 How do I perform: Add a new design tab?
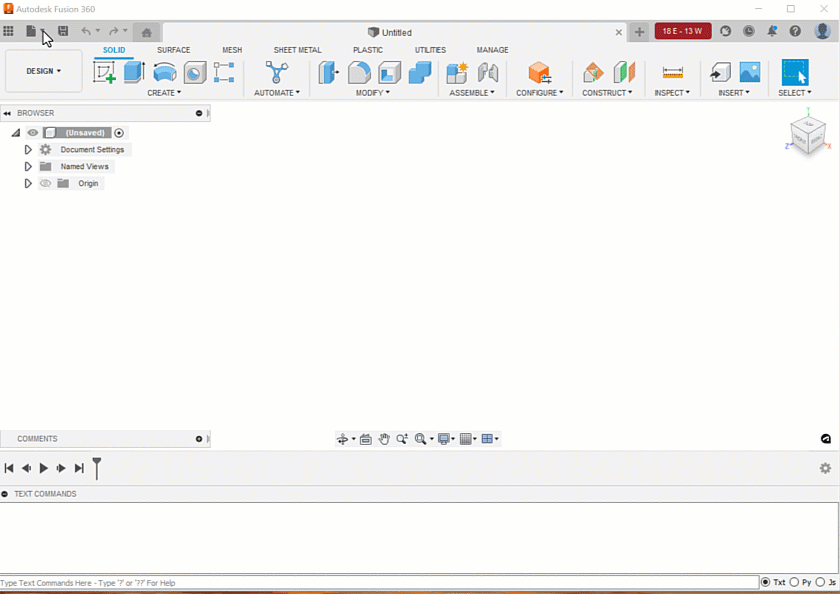pyautogui.click(x=639, y=32)
